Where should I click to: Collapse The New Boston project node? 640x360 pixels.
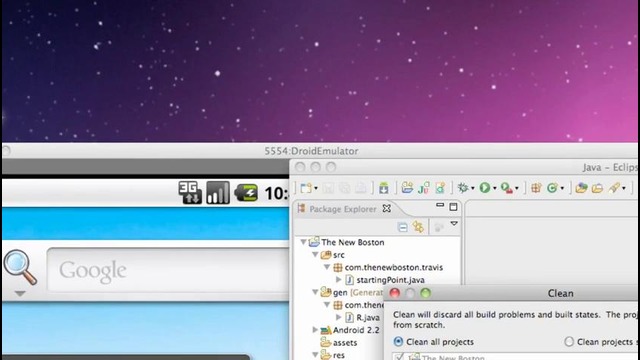(303, 242)
